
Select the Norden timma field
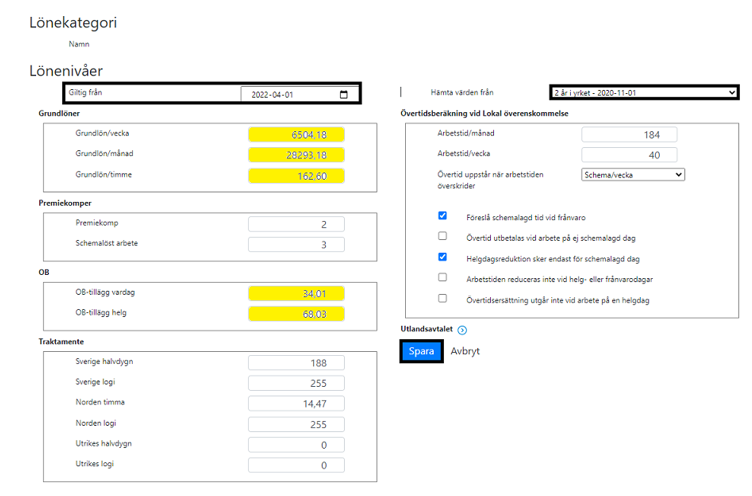[x=296, y=404]
